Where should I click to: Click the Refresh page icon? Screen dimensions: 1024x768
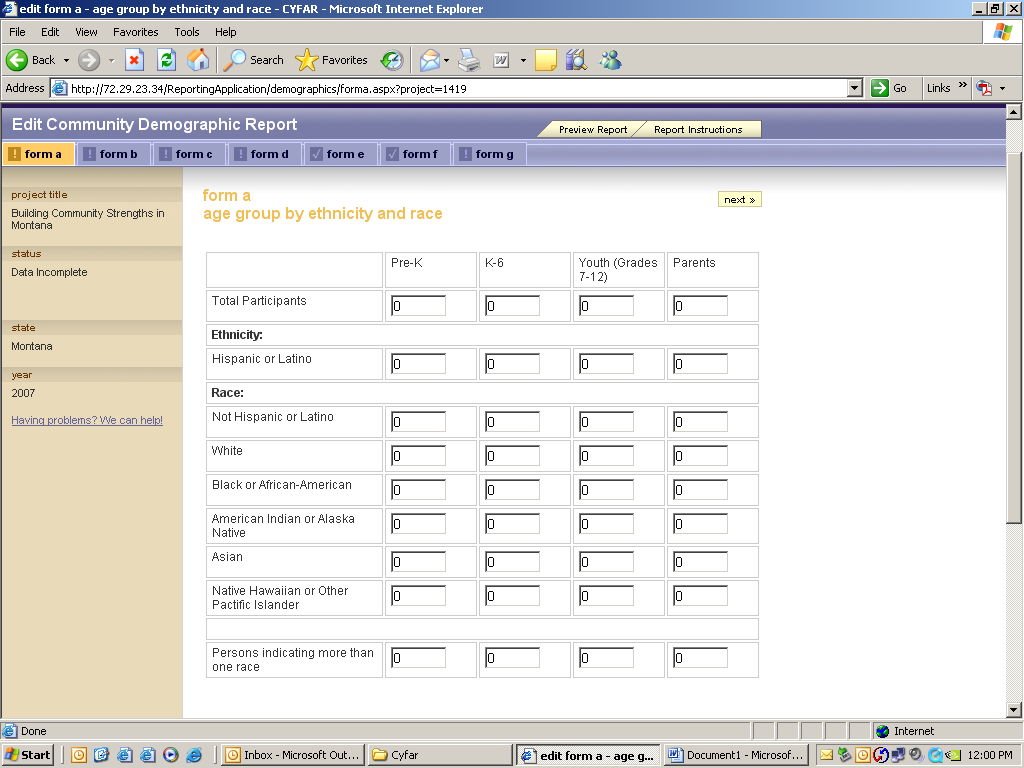(166, 60)
